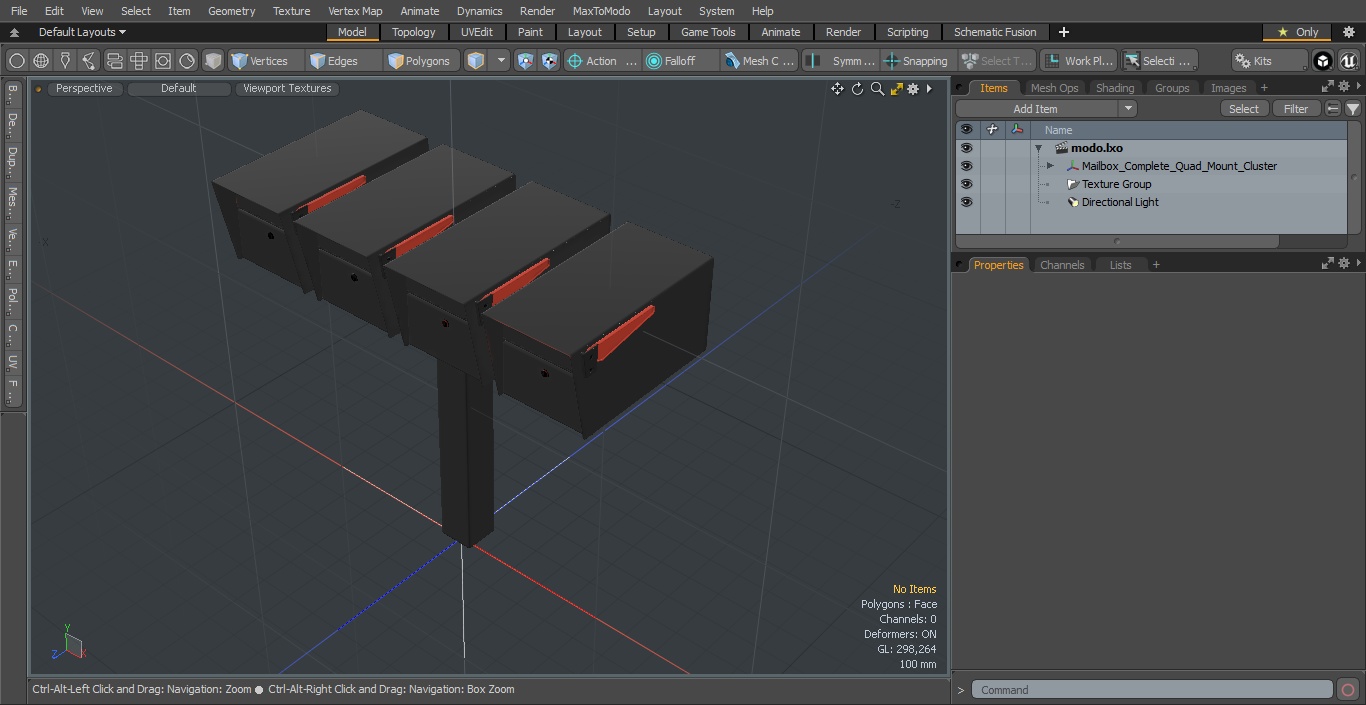Open the Add Item dropdown arrow
1366x705 pixels.
pos(1127,109)
